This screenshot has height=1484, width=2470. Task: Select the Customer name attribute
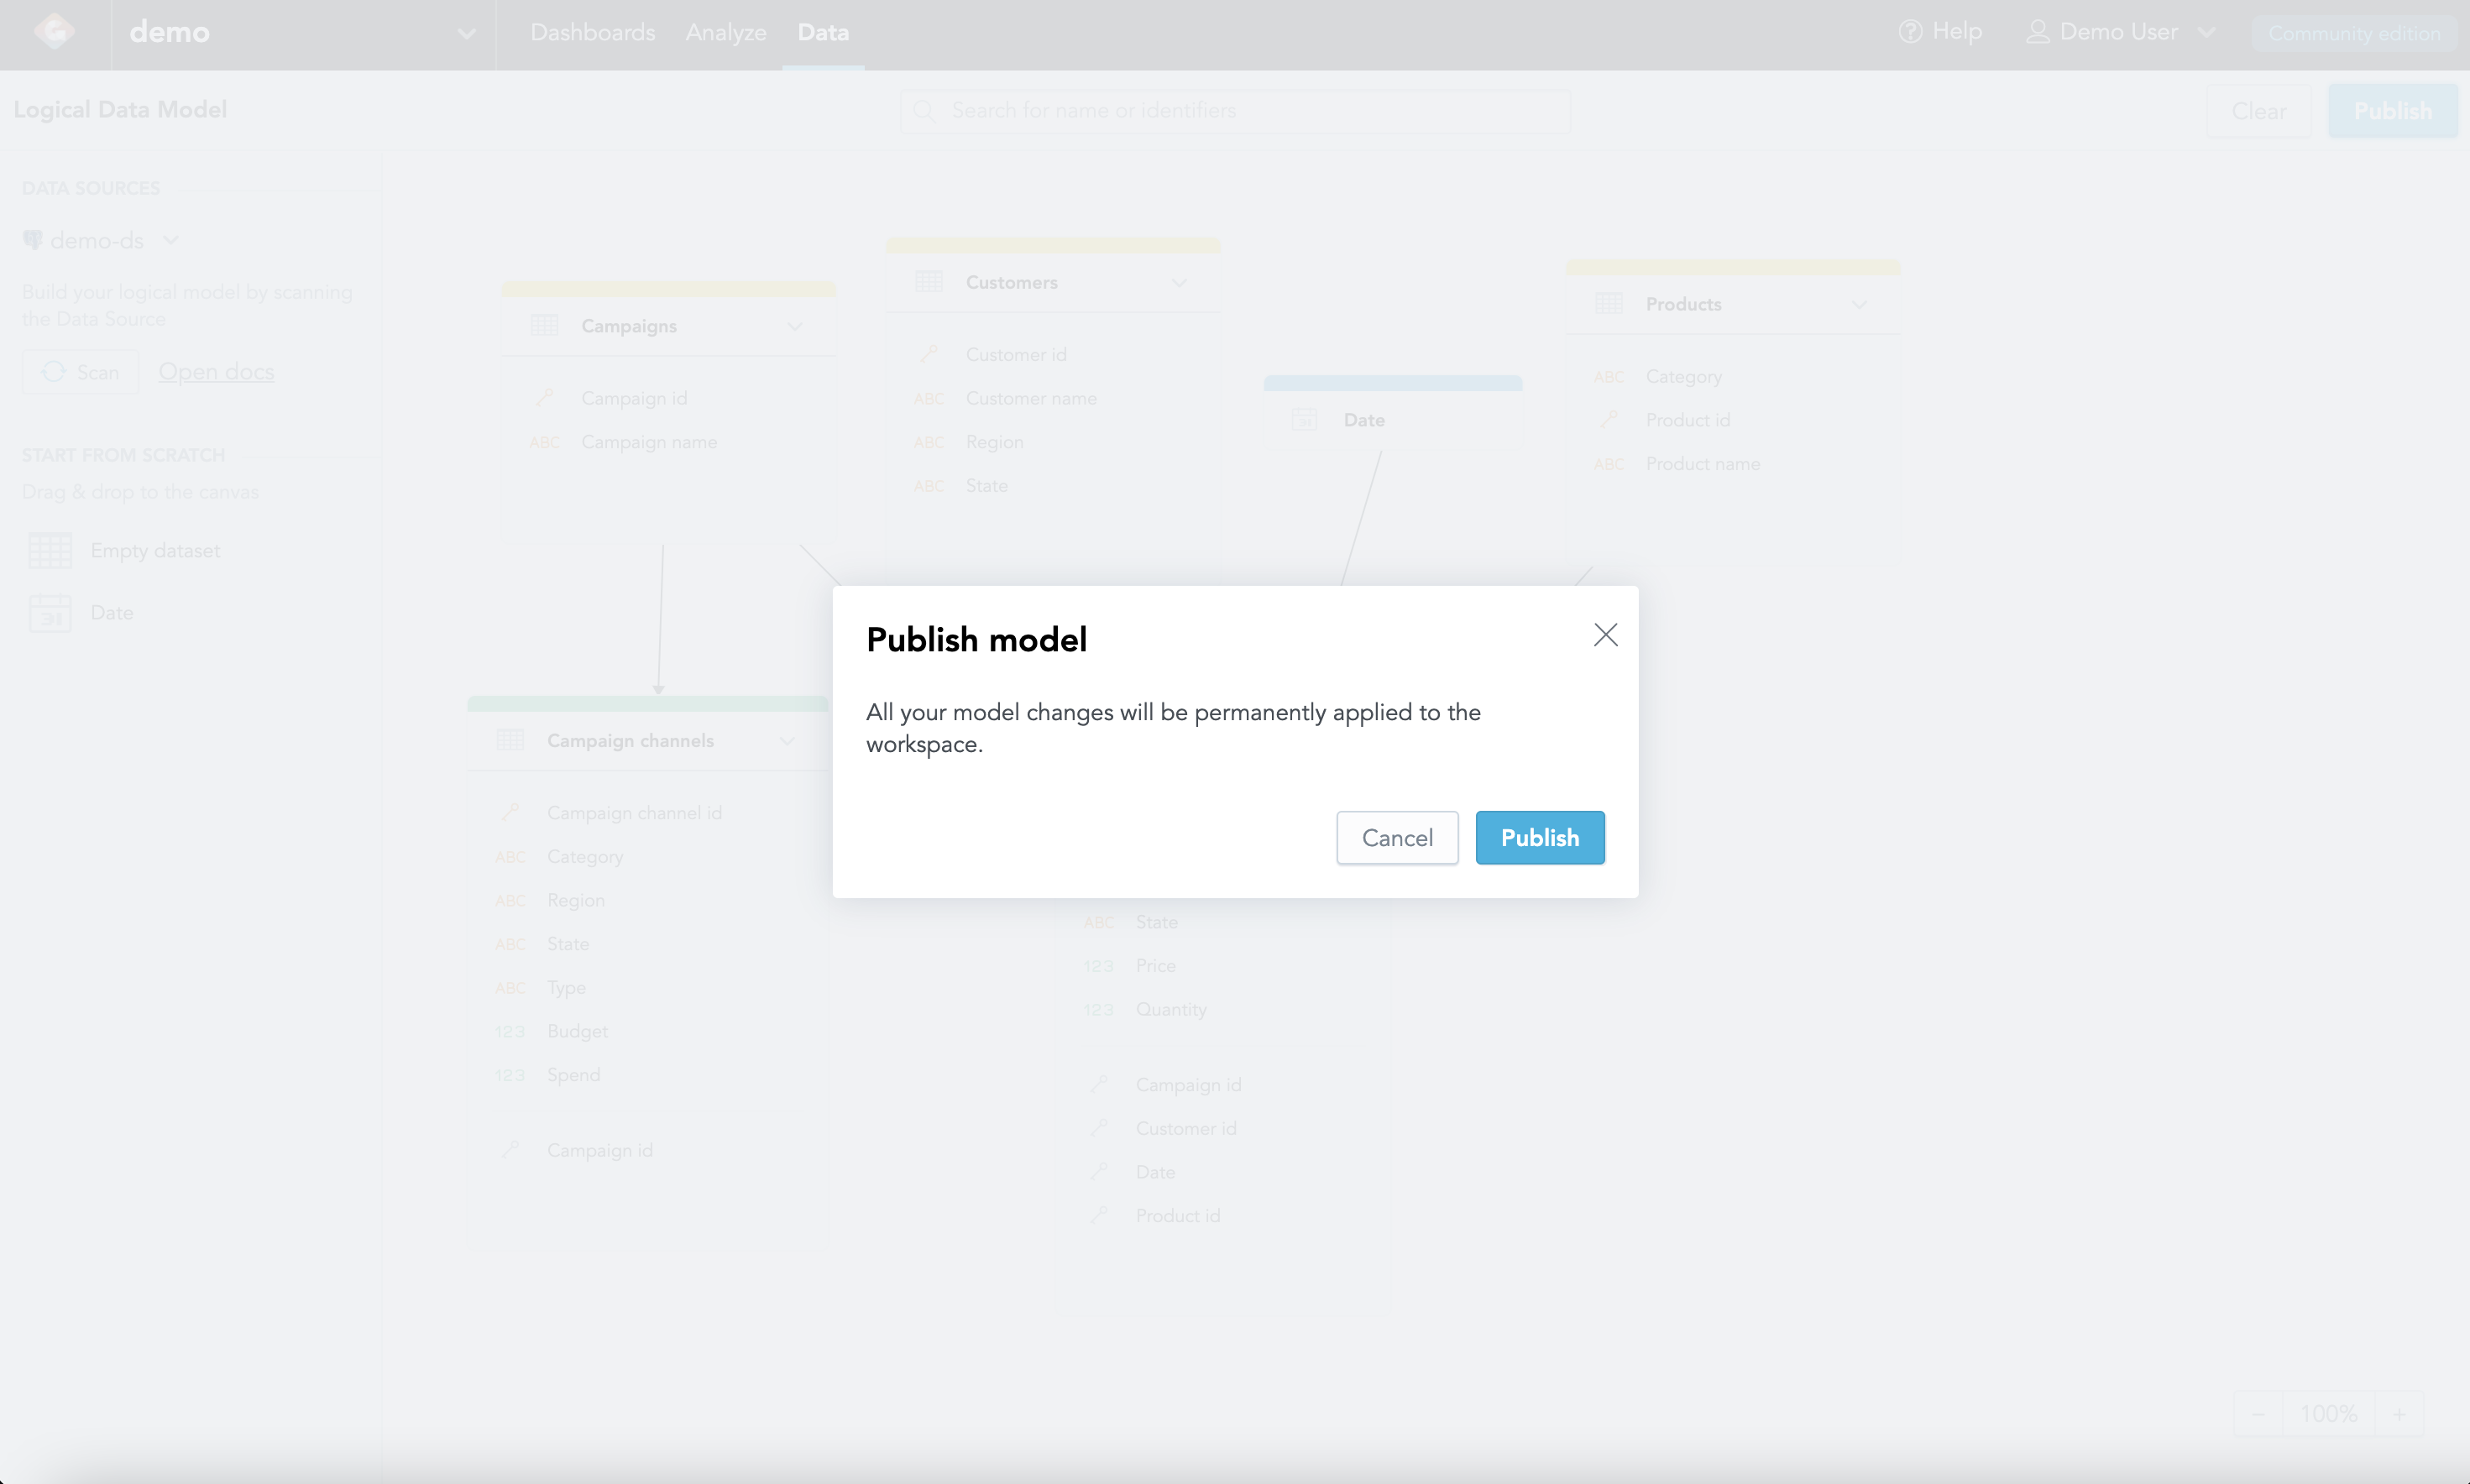(x=1031, y=398)
